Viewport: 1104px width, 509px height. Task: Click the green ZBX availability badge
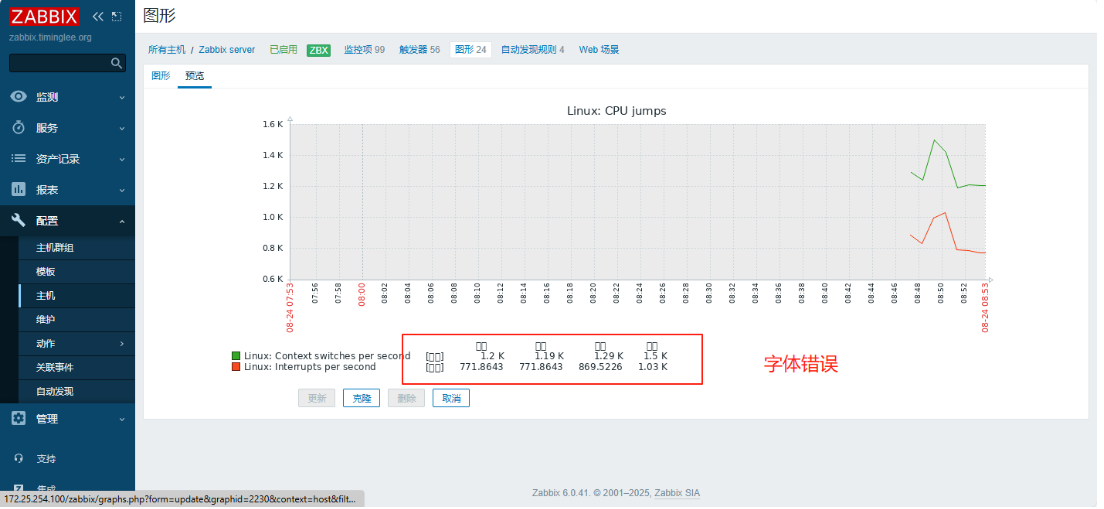point(319,50)
